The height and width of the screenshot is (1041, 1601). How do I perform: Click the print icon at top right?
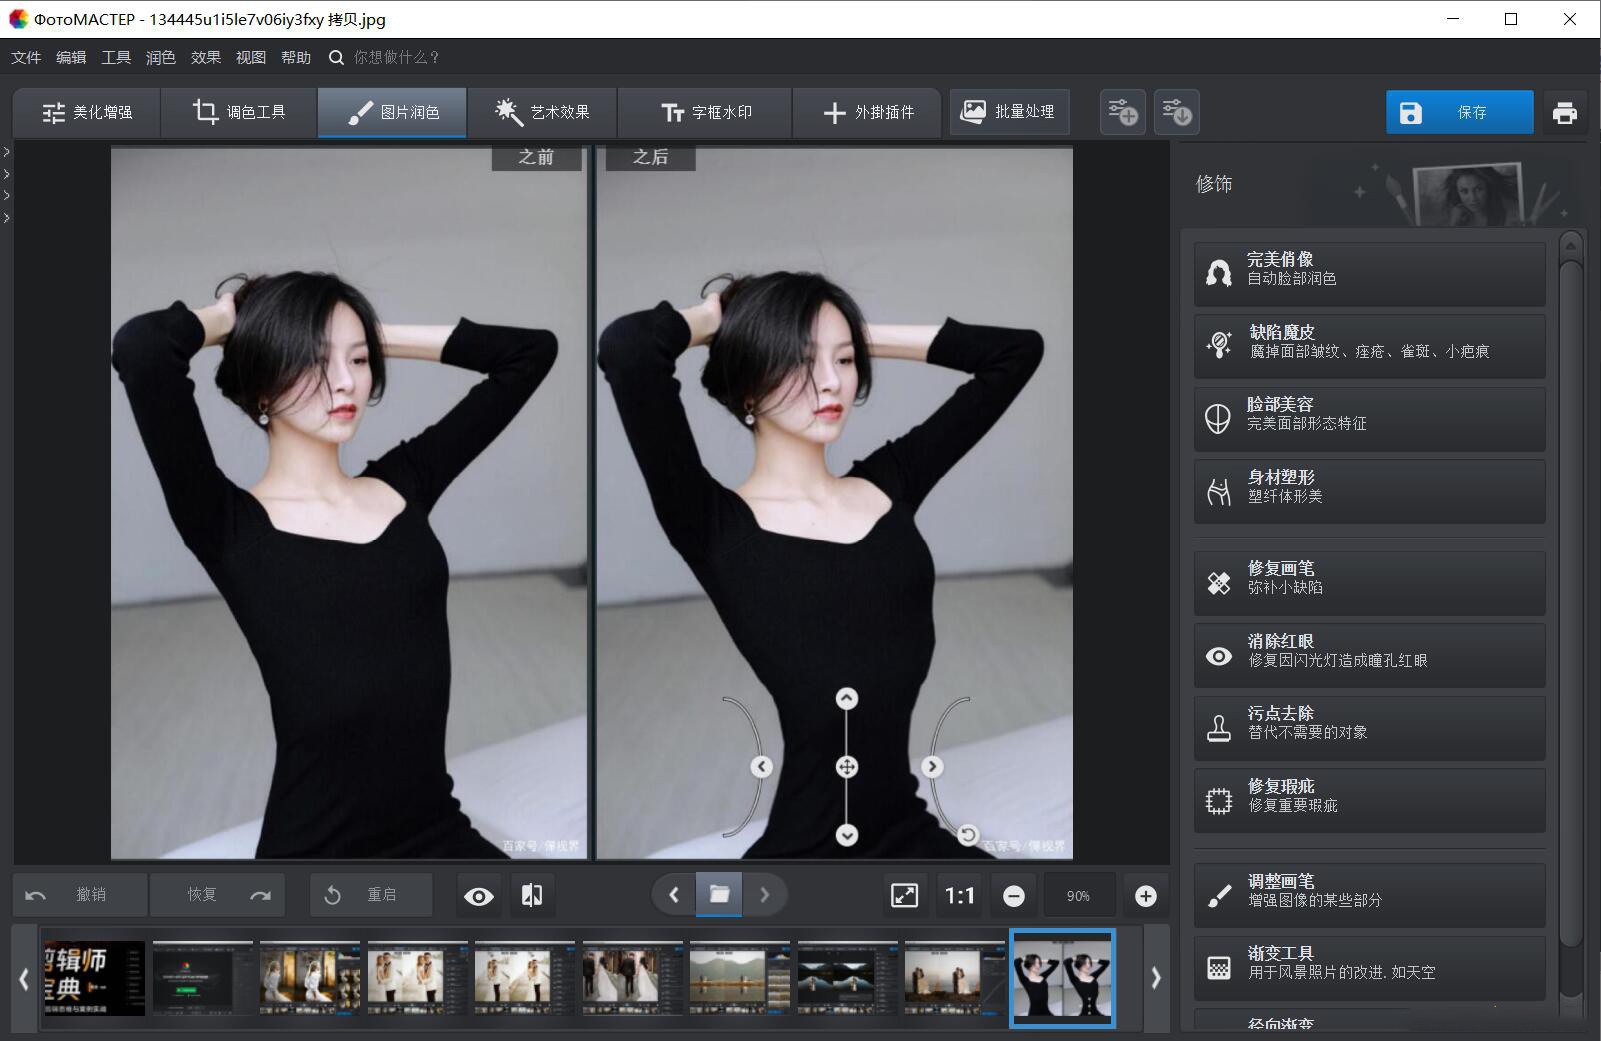point(1566,112)
